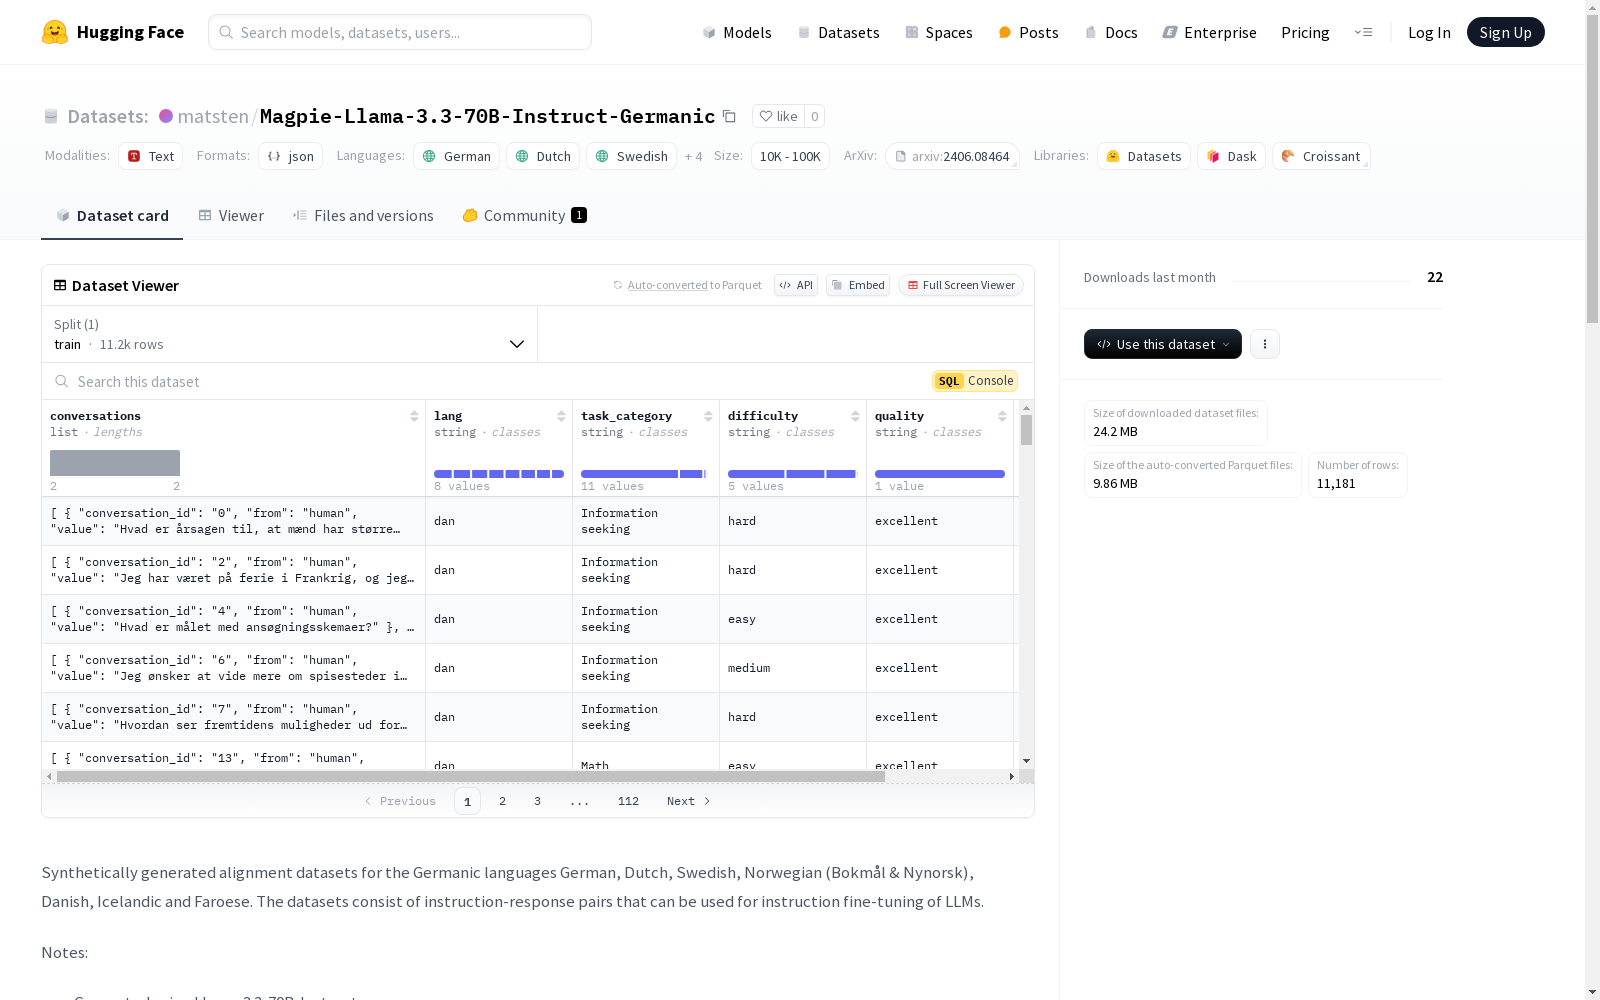Click the json format tag
This screenshot has width=1600, height=1000.
(x=290, y=156)
